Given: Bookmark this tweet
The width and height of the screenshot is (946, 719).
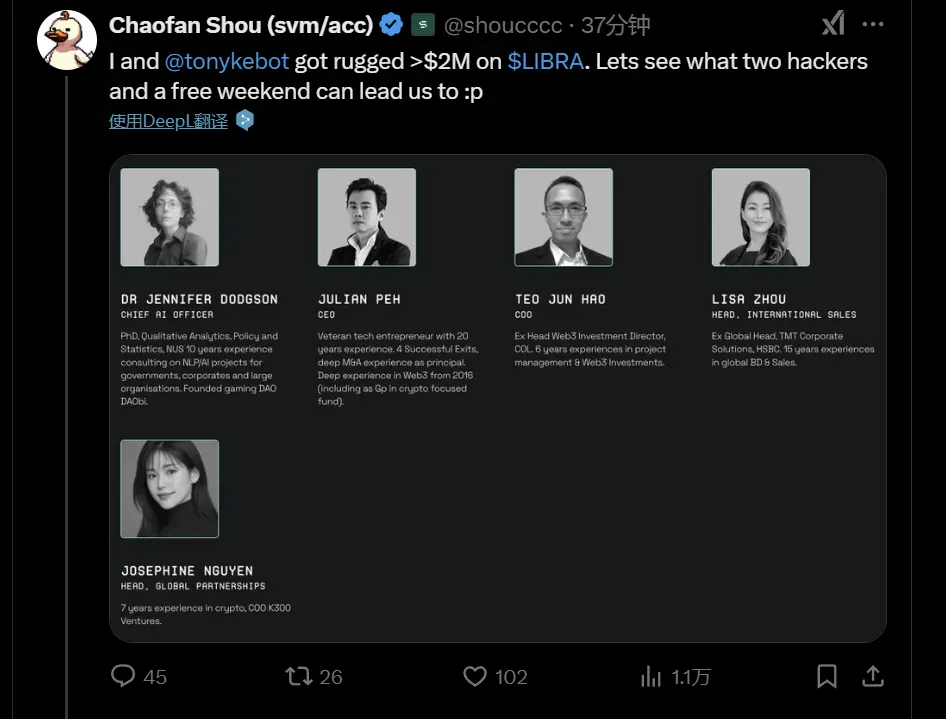Looking at the screenshot, I should click(x=827, y=677).
